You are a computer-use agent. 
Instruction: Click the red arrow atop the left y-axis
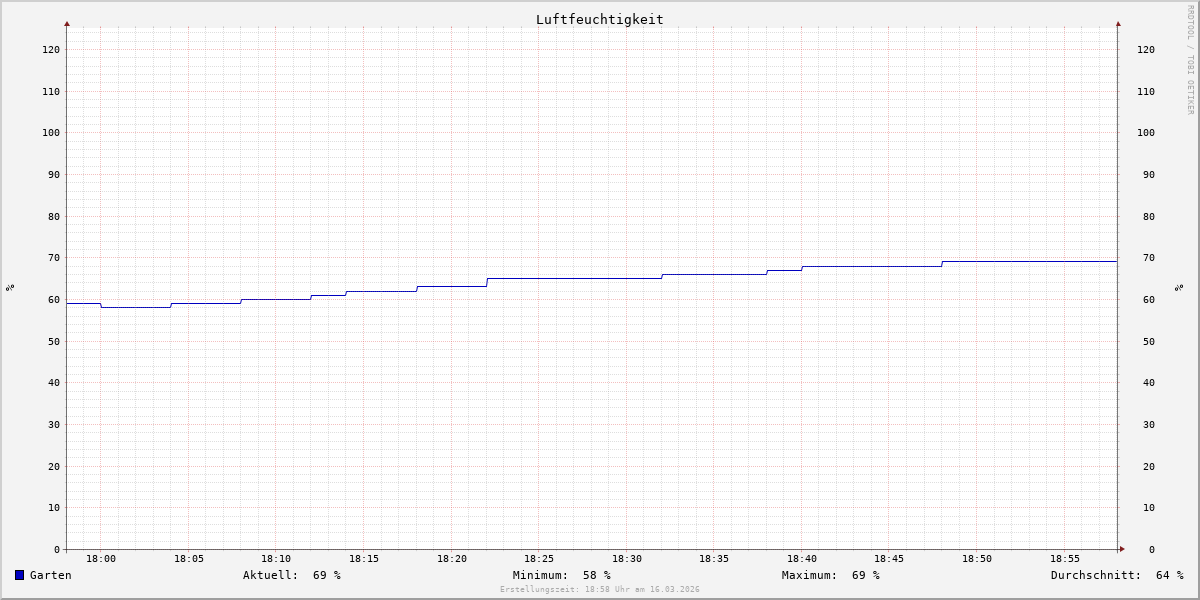coord(67,23)
